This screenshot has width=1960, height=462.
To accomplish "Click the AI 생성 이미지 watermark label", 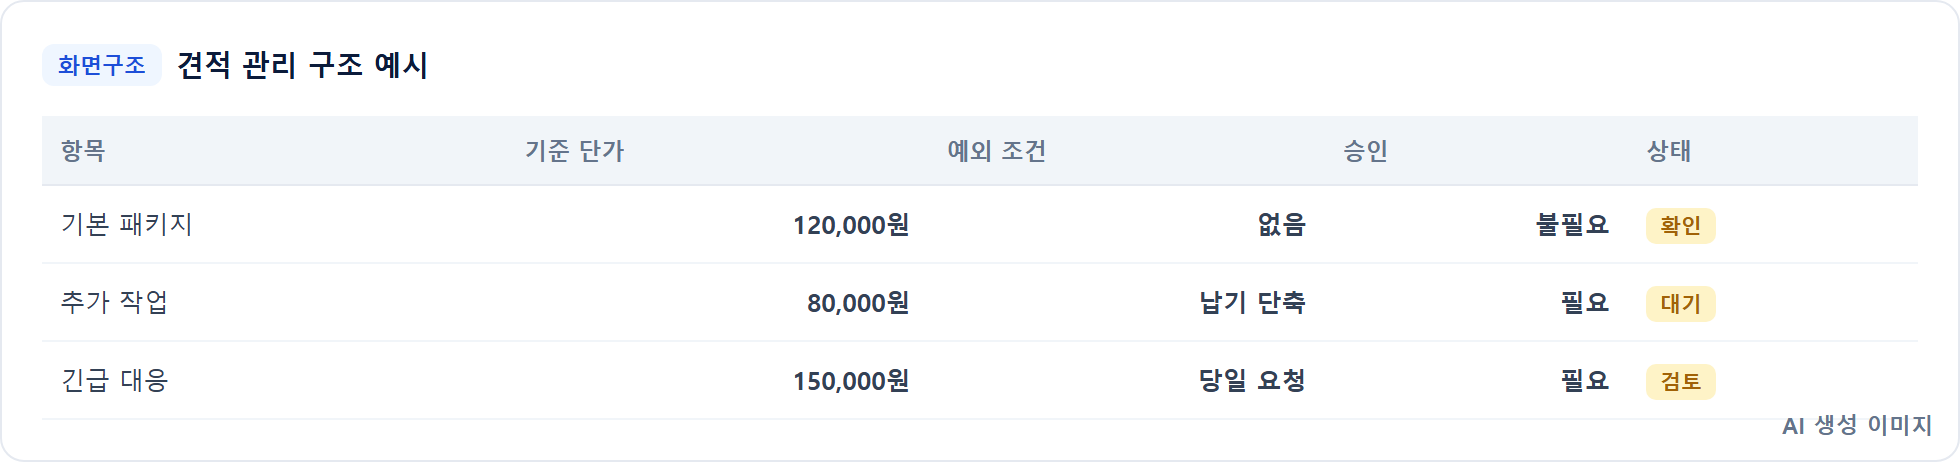I will (x=1857, y=425).
